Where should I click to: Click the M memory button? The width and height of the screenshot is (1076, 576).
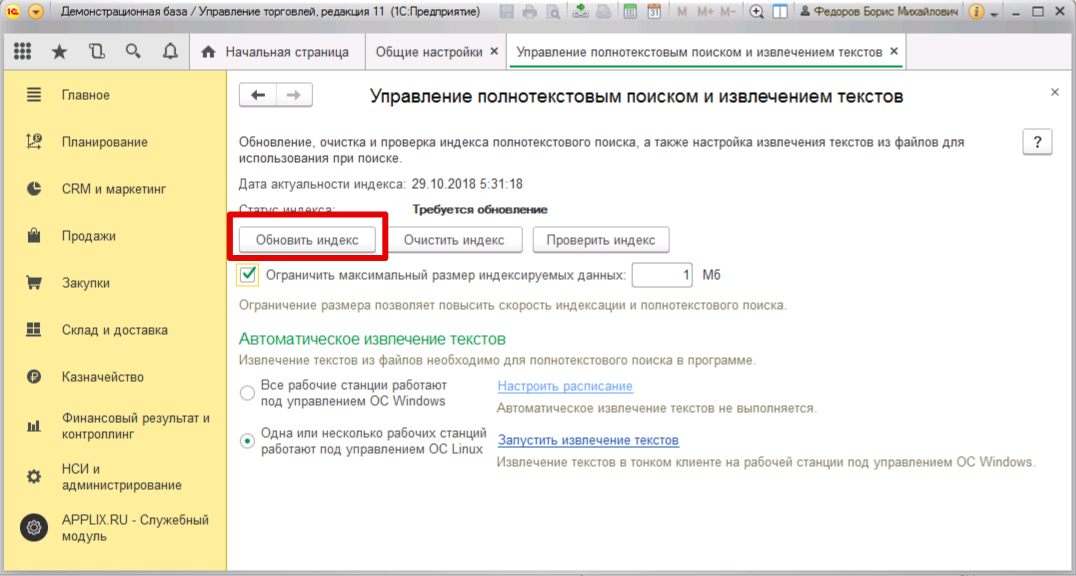click(x=681, y=12)
